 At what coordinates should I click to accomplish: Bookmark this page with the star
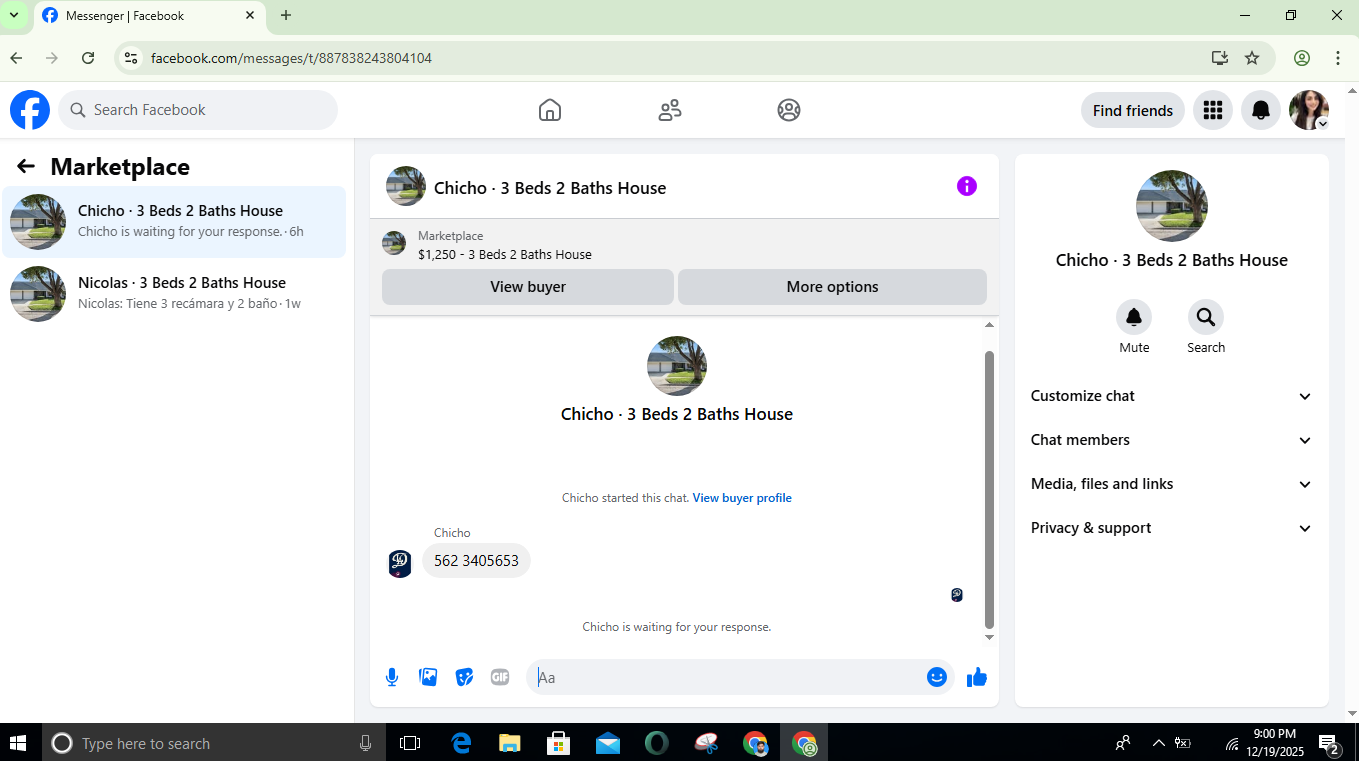pyautogui.click(x=1252, y=58)
